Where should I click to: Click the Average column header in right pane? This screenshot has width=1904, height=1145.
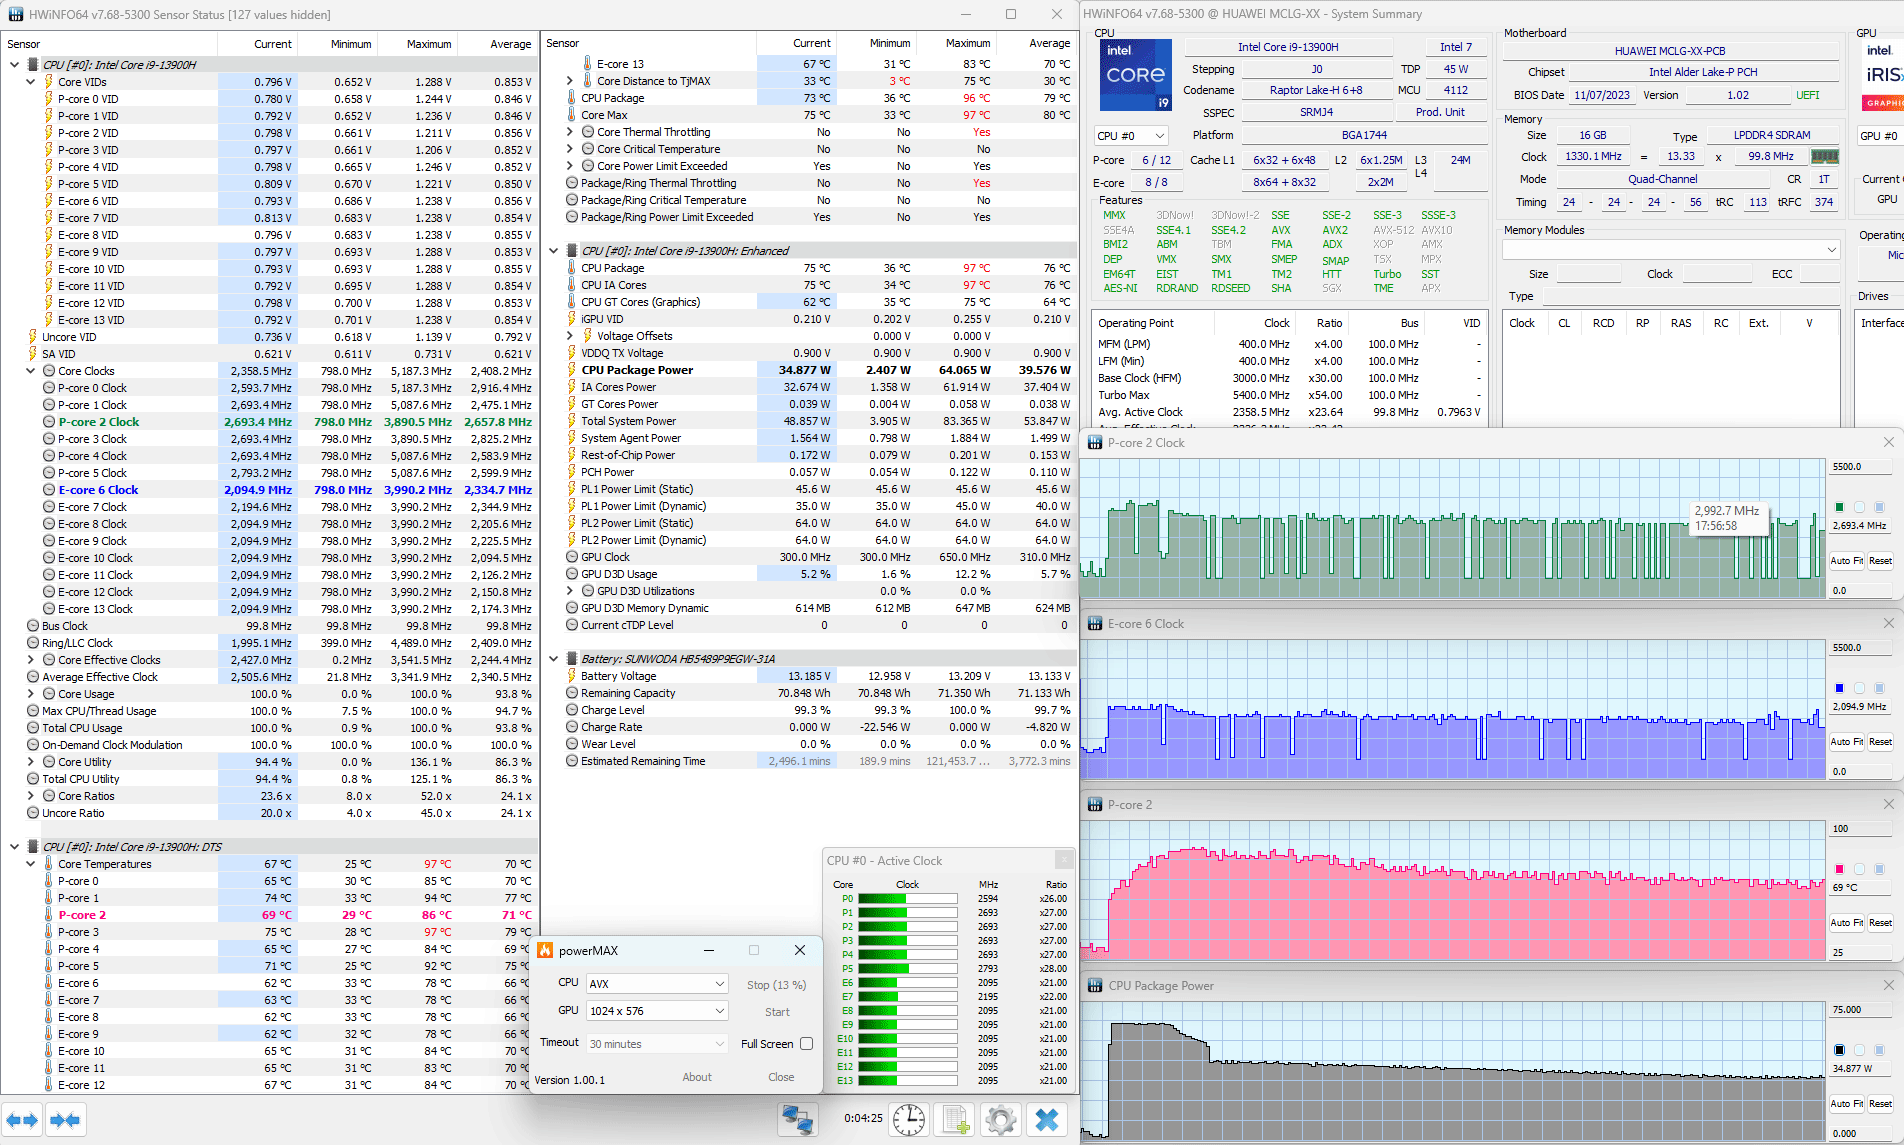pyautogui.click(x=1049, y=43)
